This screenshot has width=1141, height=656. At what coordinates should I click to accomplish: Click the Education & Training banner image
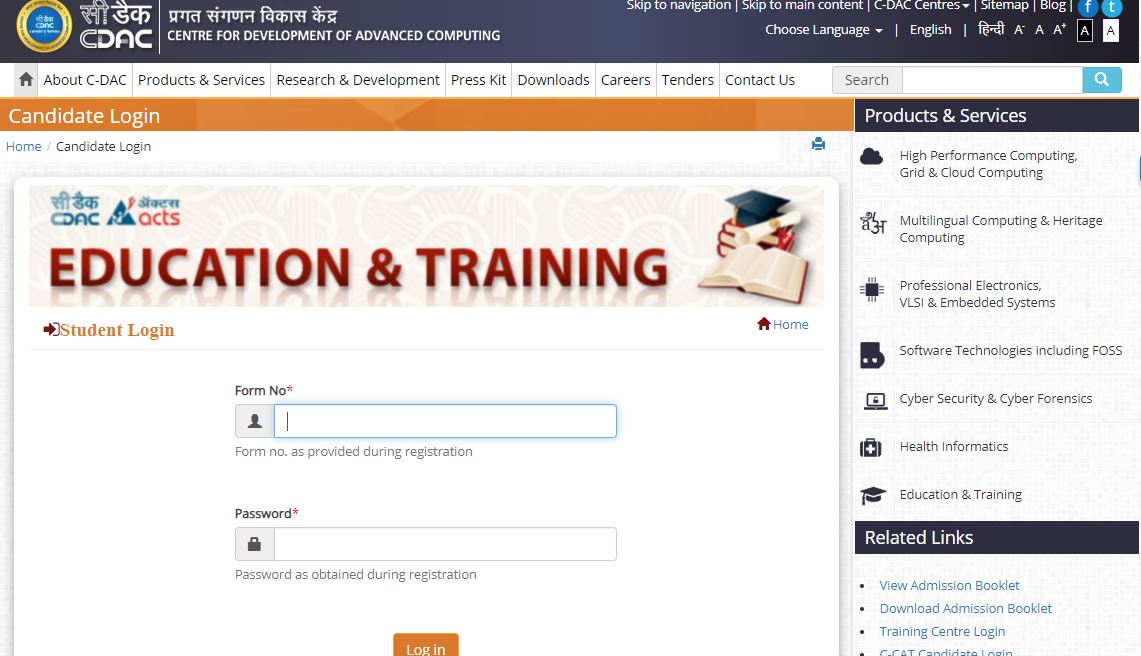click(x=426, y=245)
